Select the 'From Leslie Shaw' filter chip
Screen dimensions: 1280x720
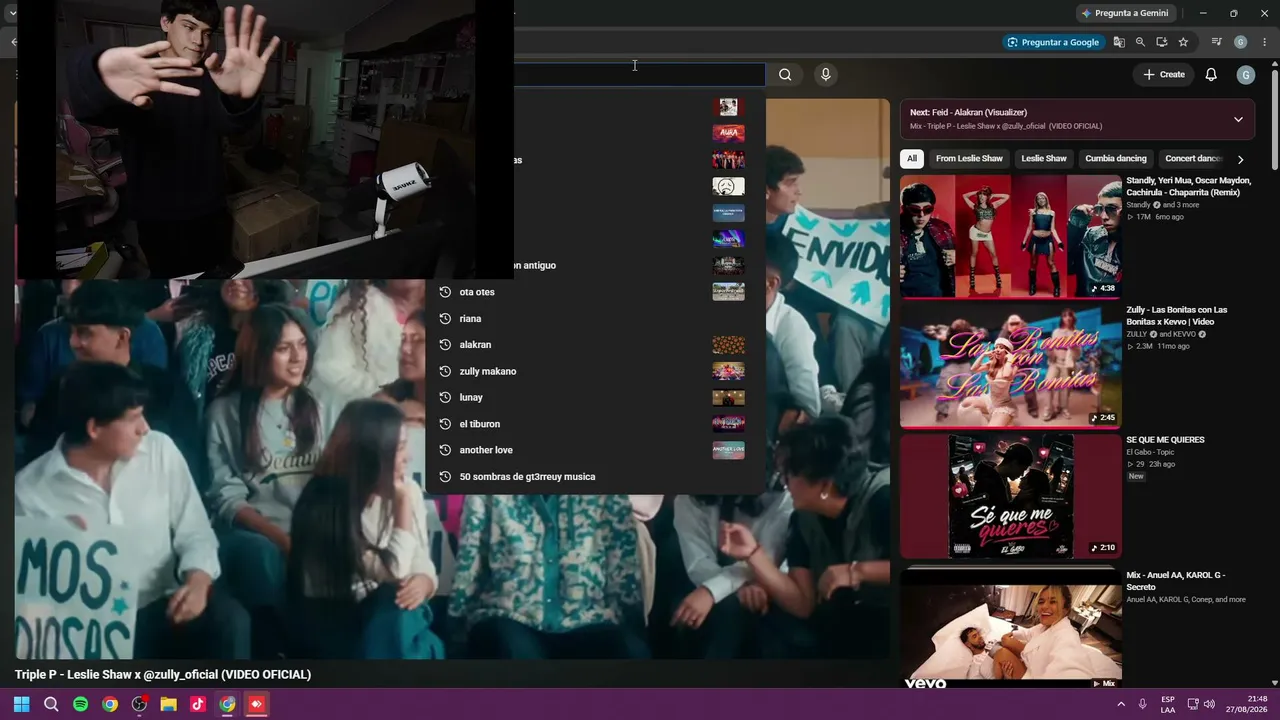(969, 158)
